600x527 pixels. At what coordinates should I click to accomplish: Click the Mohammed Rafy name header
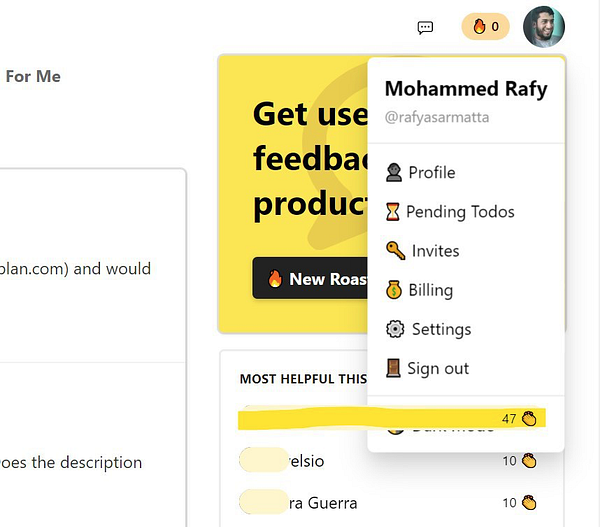[x=466, y=89]
